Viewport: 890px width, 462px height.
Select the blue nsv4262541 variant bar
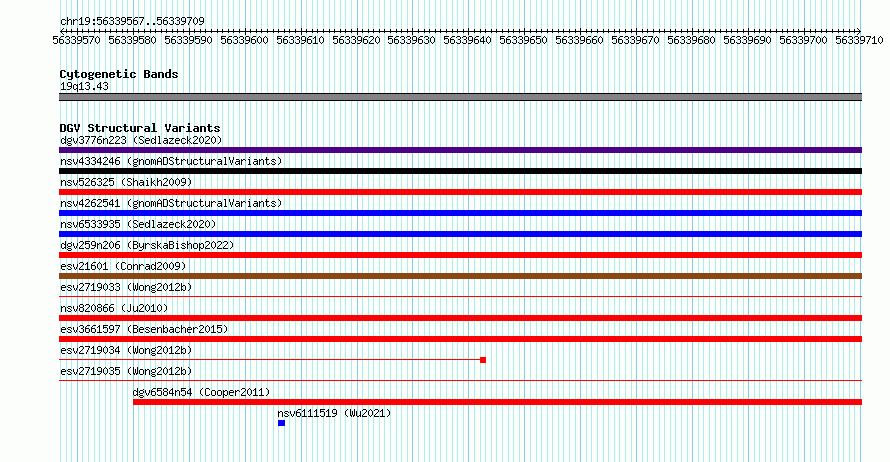pyautogui.click(x=460, y=213)
